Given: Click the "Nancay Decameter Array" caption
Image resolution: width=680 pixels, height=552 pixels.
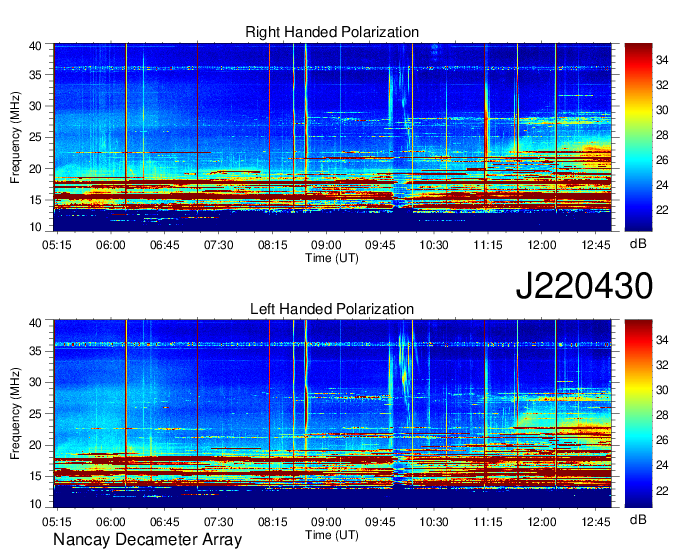Looking at the screenshot, I should tap(147, 540).
